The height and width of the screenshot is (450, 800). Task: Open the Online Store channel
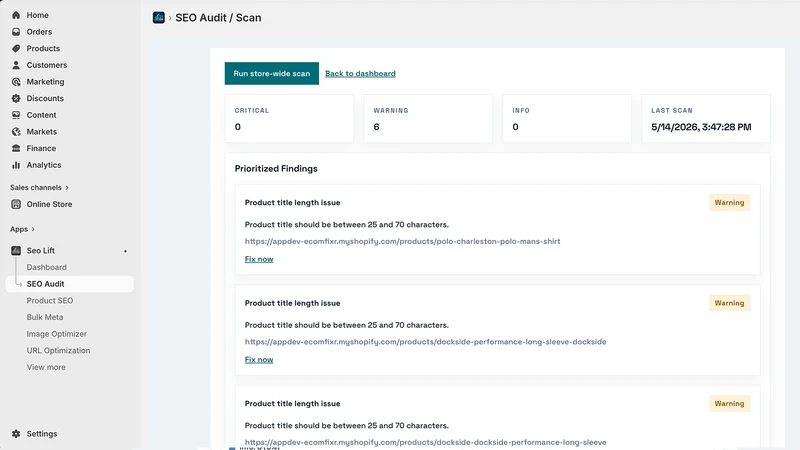(x=49, y=204)
